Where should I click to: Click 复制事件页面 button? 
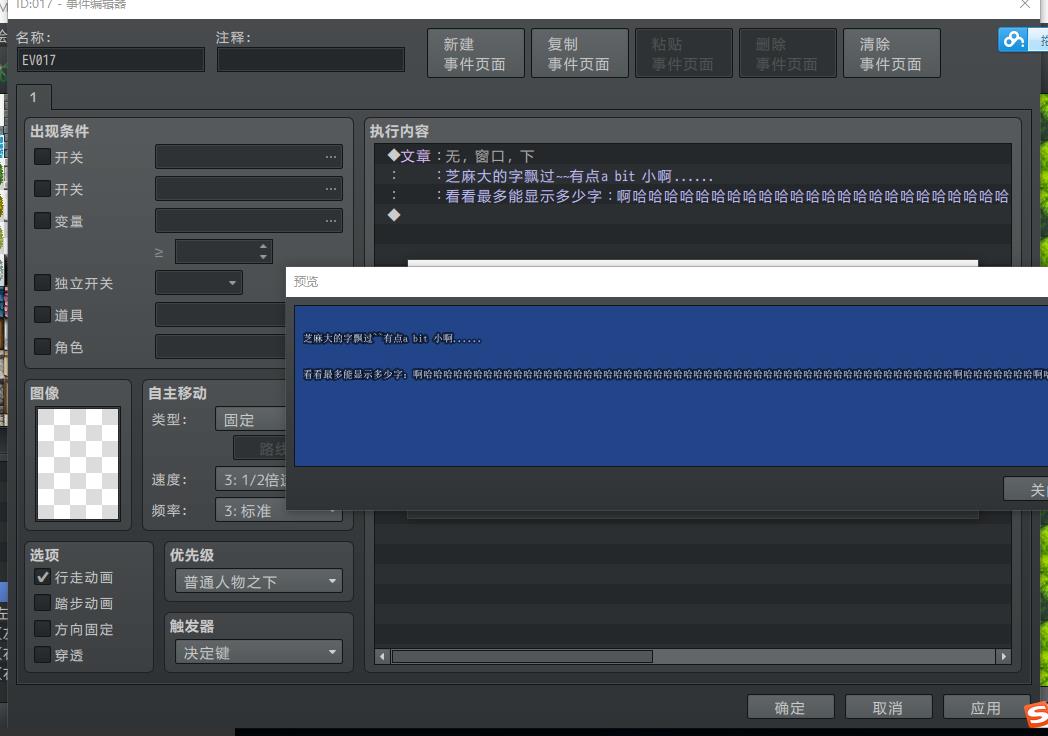coord(579,53)
